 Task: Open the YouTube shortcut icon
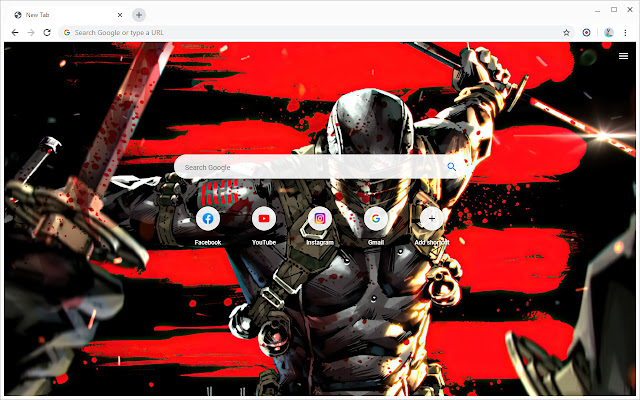[264, 219]
